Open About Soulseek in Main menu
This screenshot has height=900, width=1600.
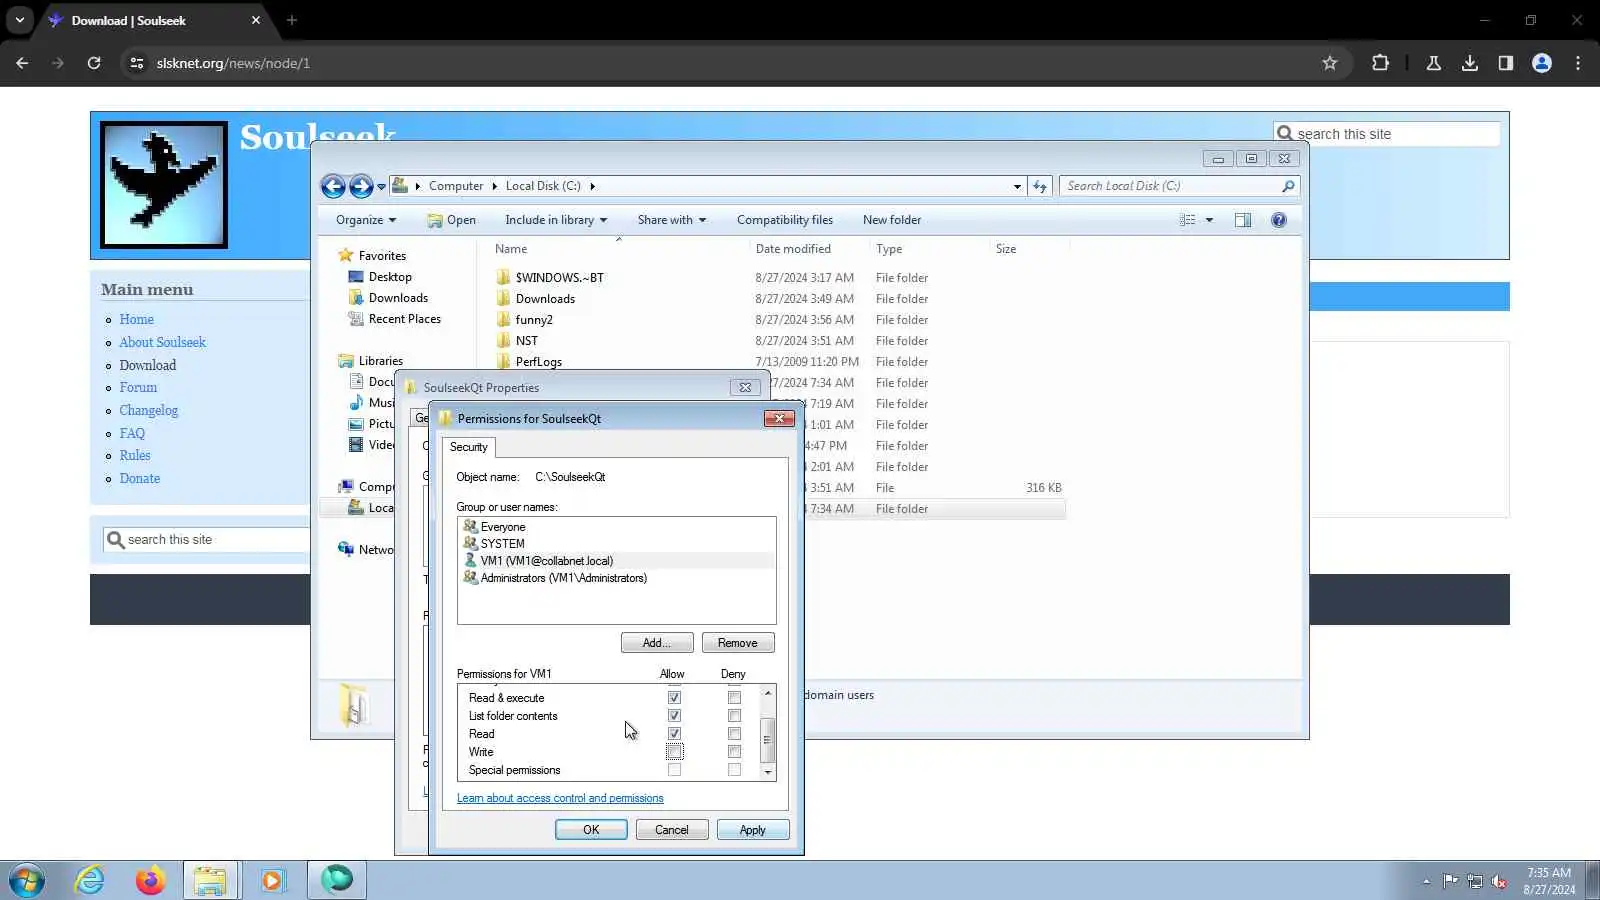pyautogui.click(x=162, y=342)
